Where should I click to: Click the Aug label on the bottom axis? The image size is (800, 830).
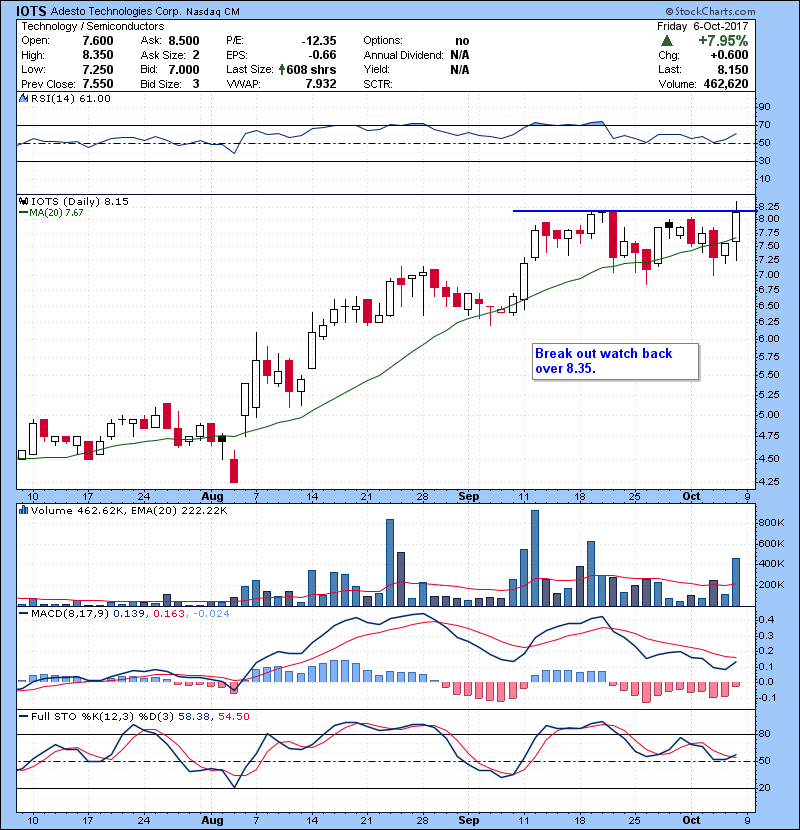point(212,820)
